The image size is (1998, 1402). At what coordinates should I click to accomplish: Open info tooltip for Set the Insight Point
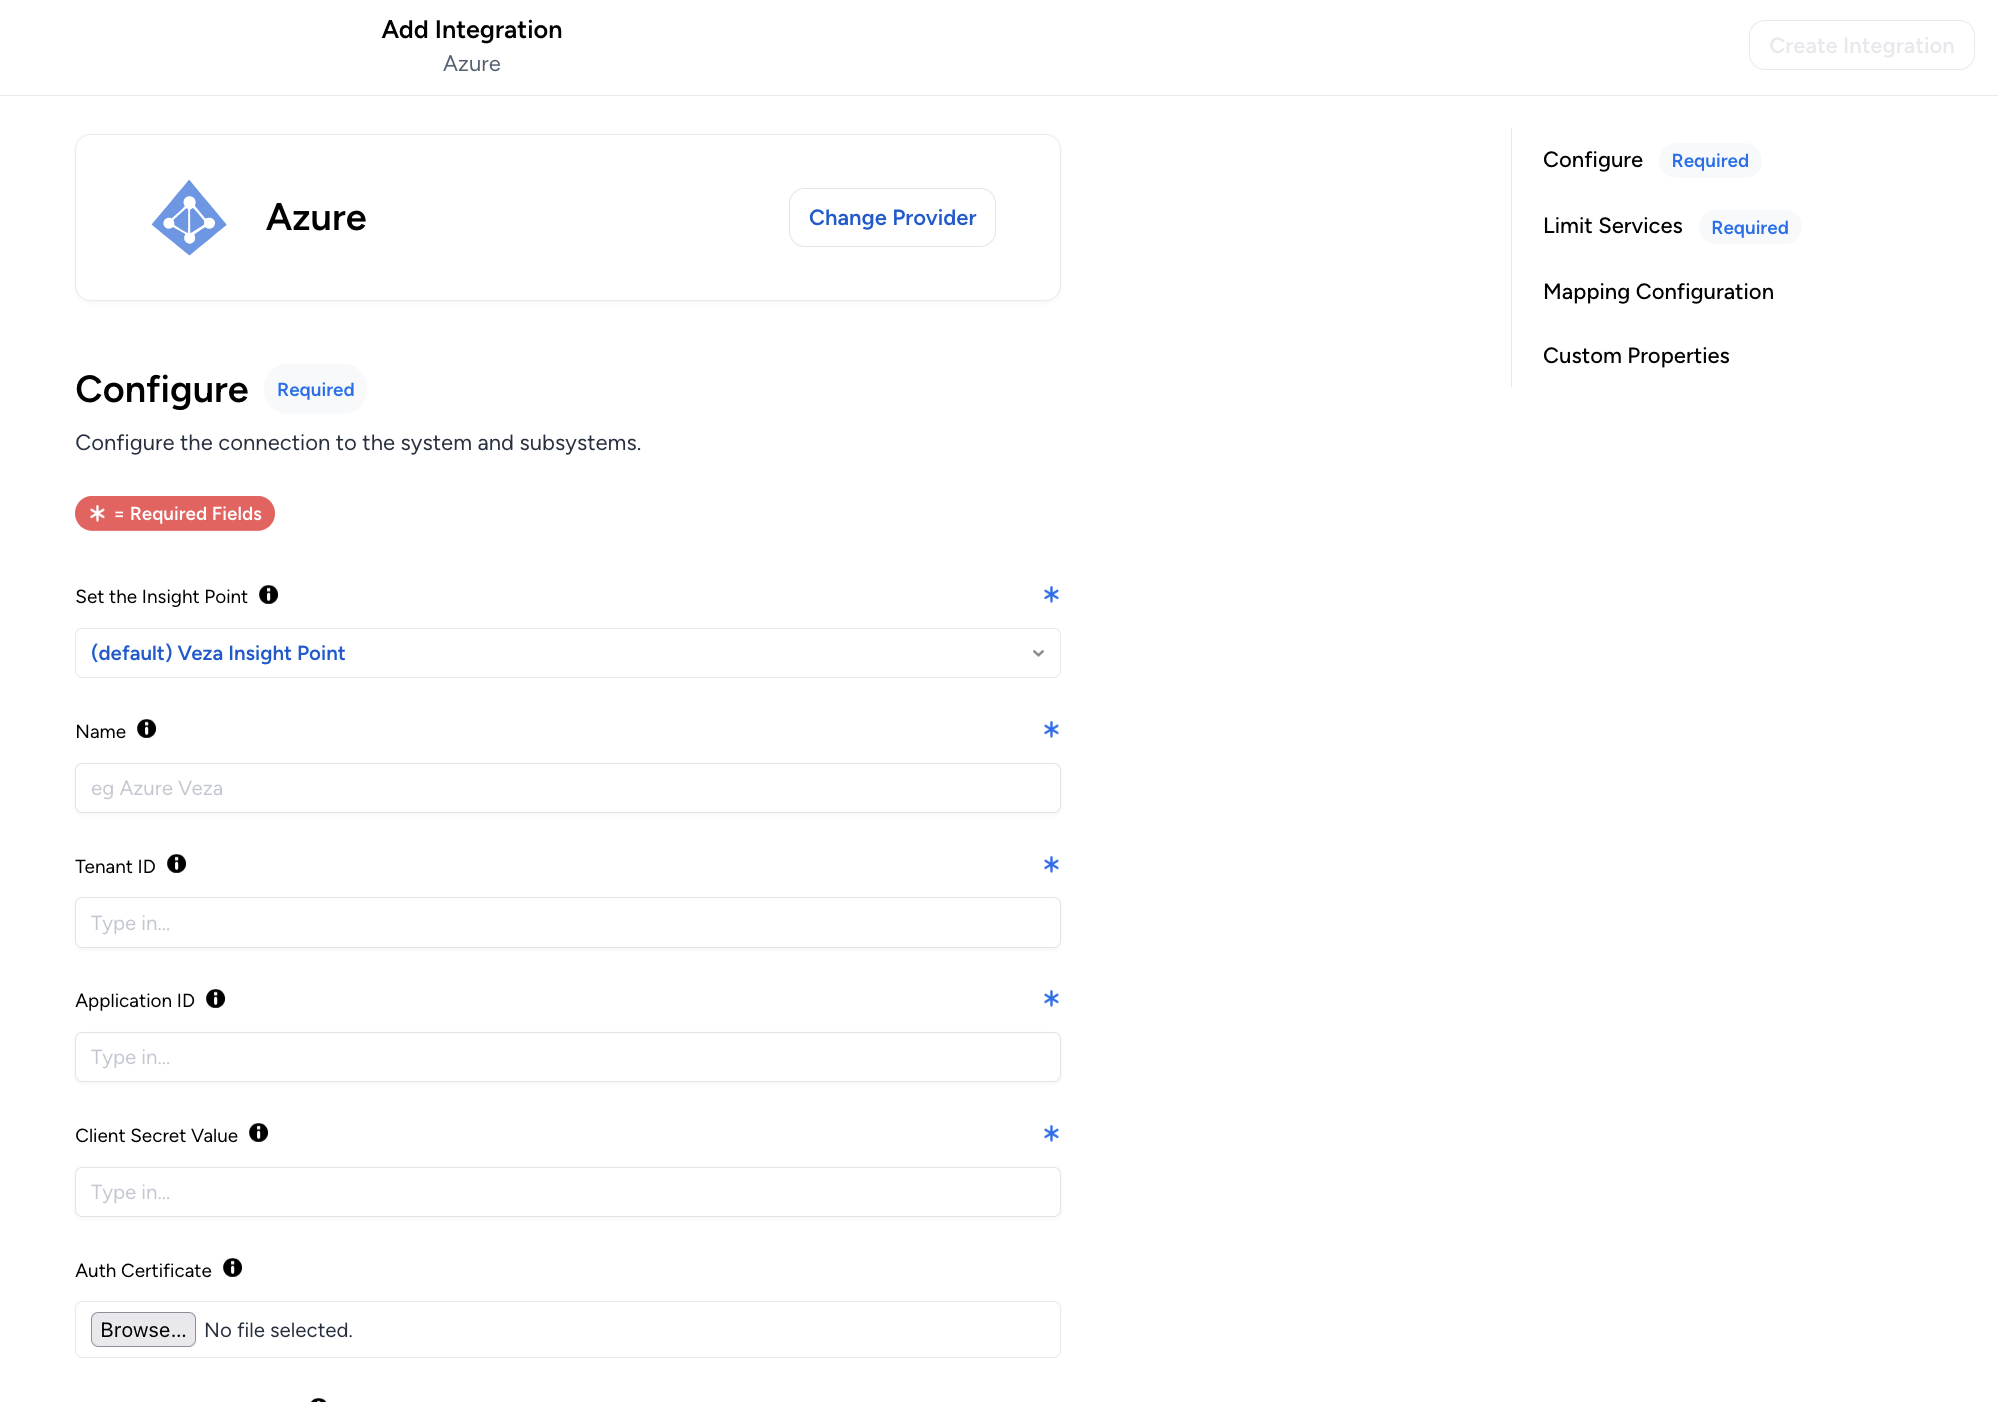[268, 595]
